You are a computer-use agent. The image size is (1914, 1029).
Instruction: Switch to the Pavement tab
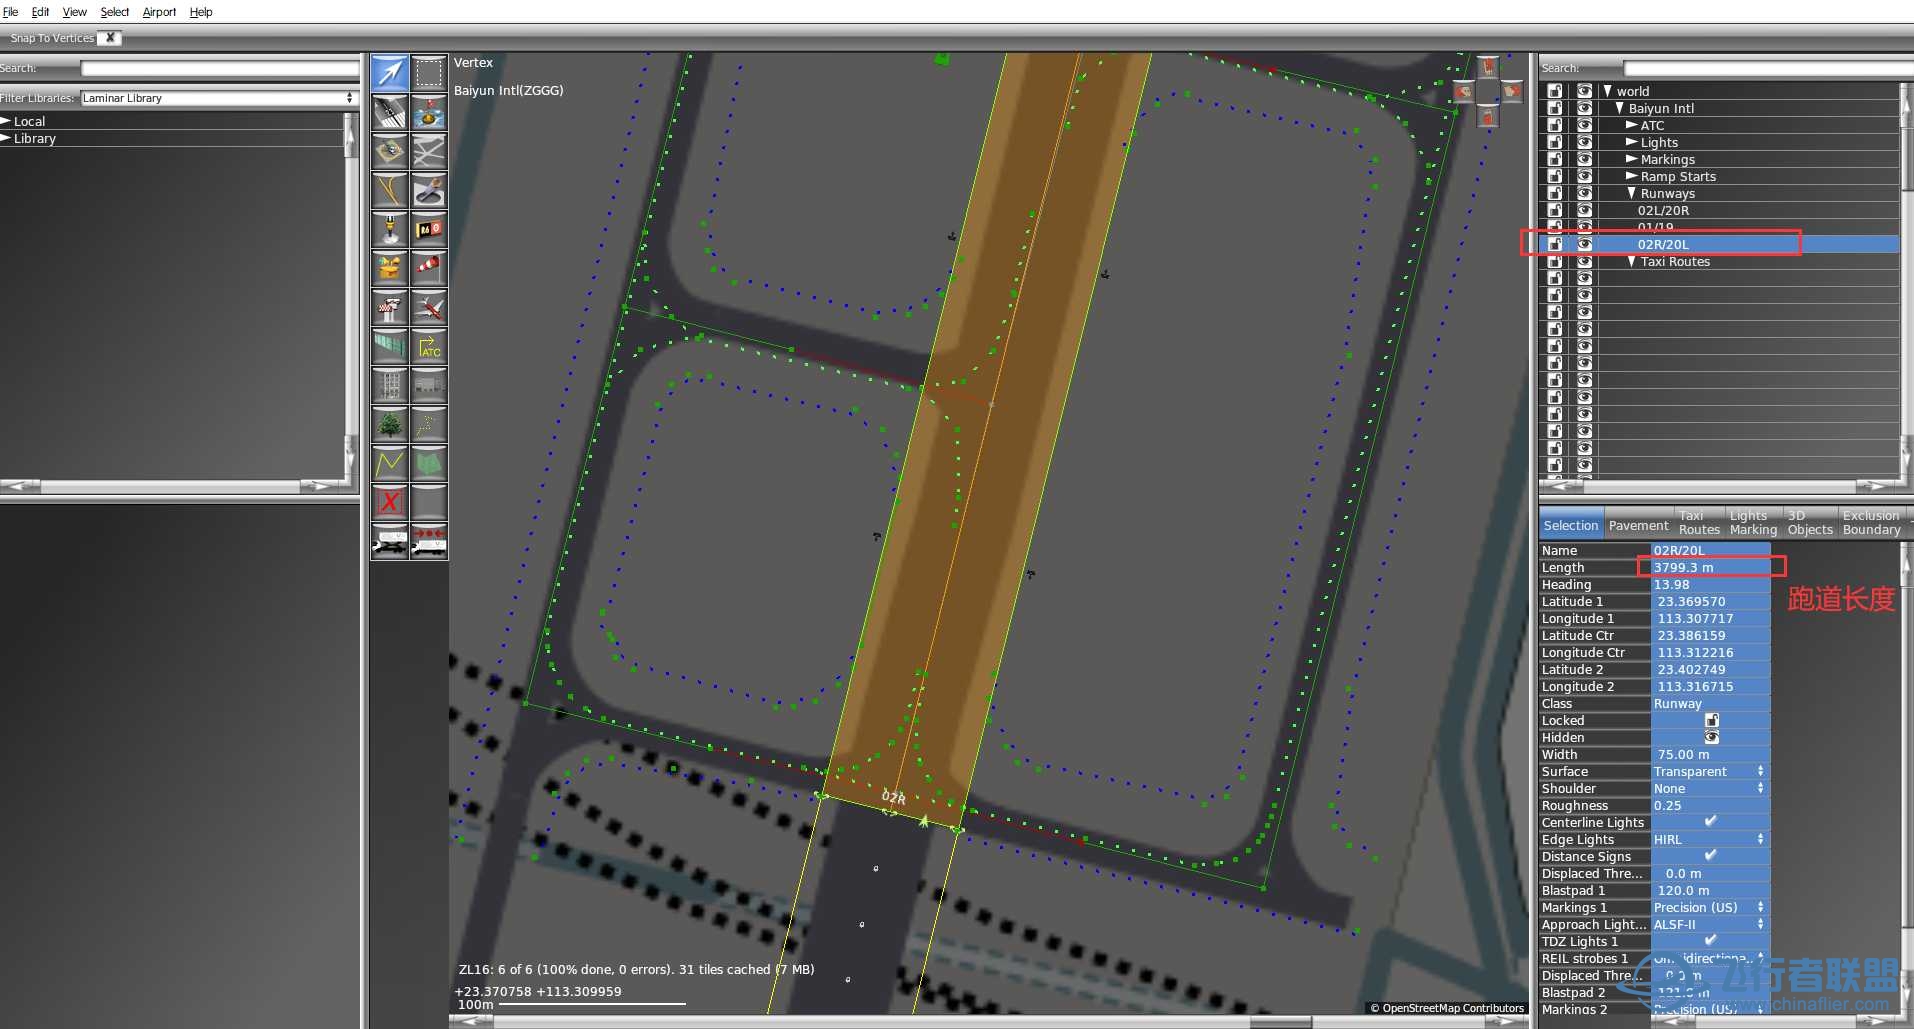pos(1638,526)
